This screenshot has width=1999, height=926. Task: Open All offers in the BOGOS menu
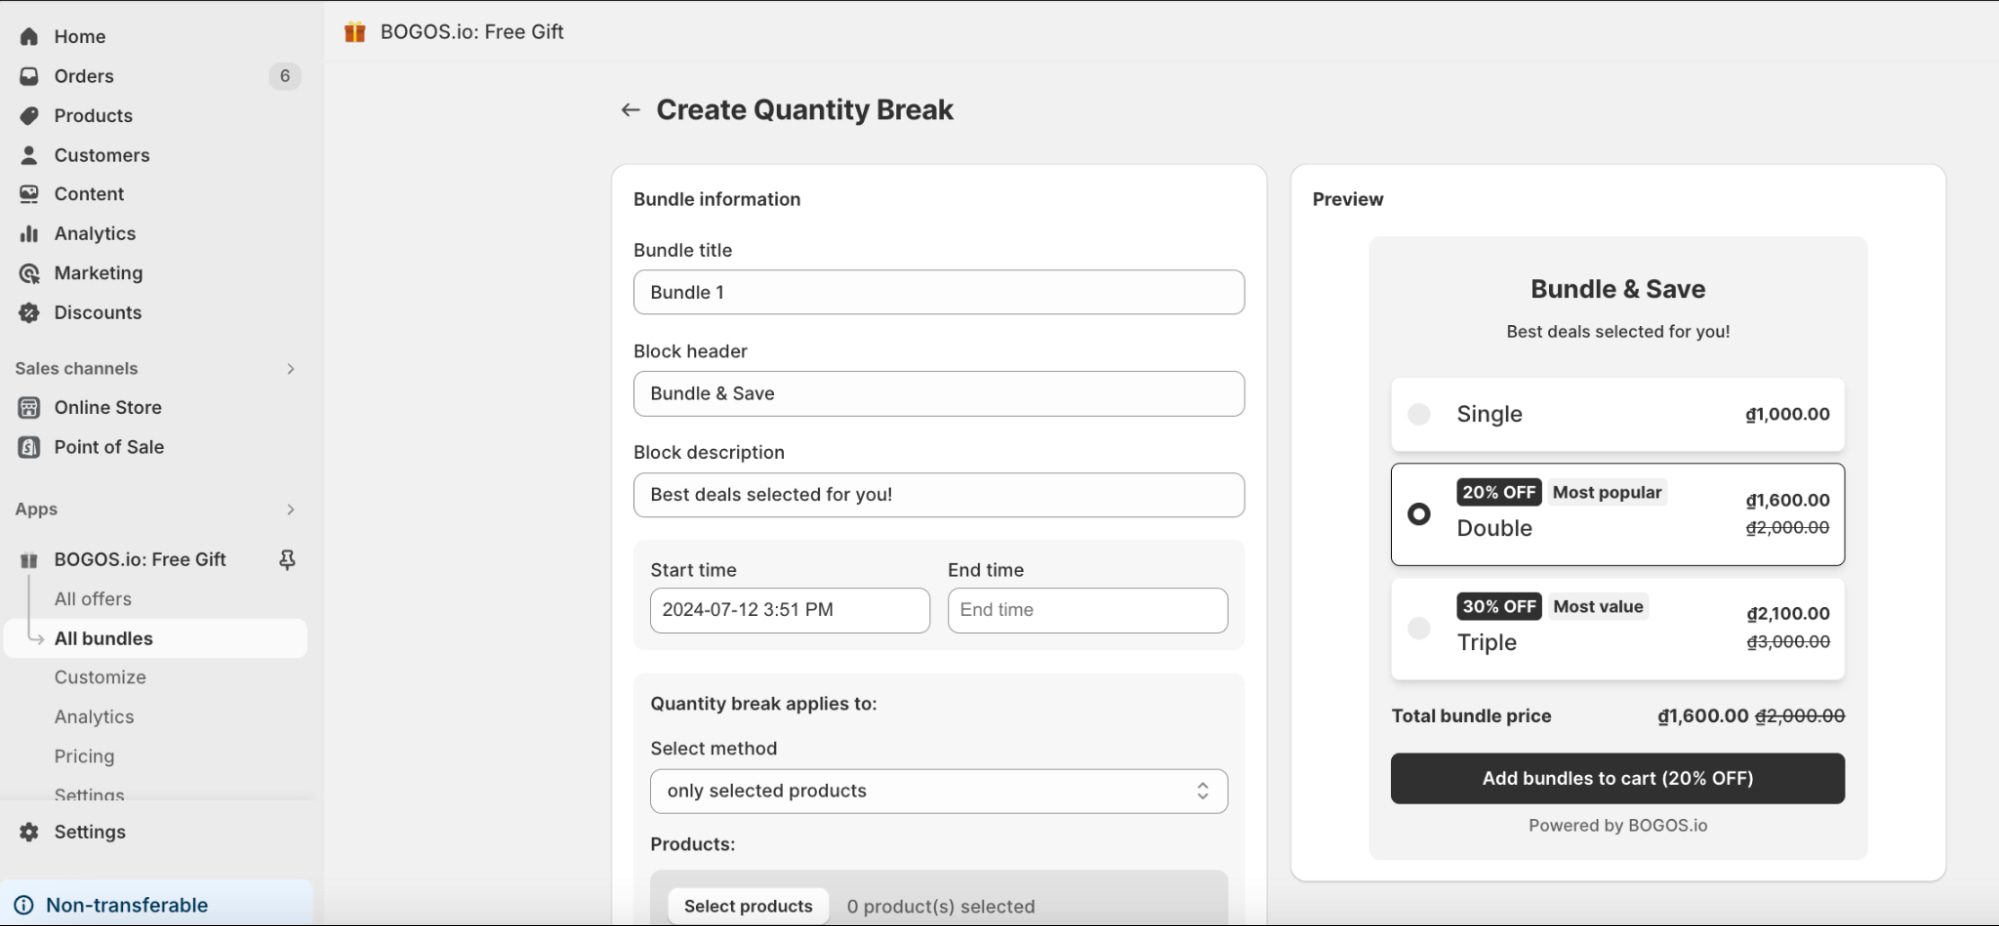(93, 599)
